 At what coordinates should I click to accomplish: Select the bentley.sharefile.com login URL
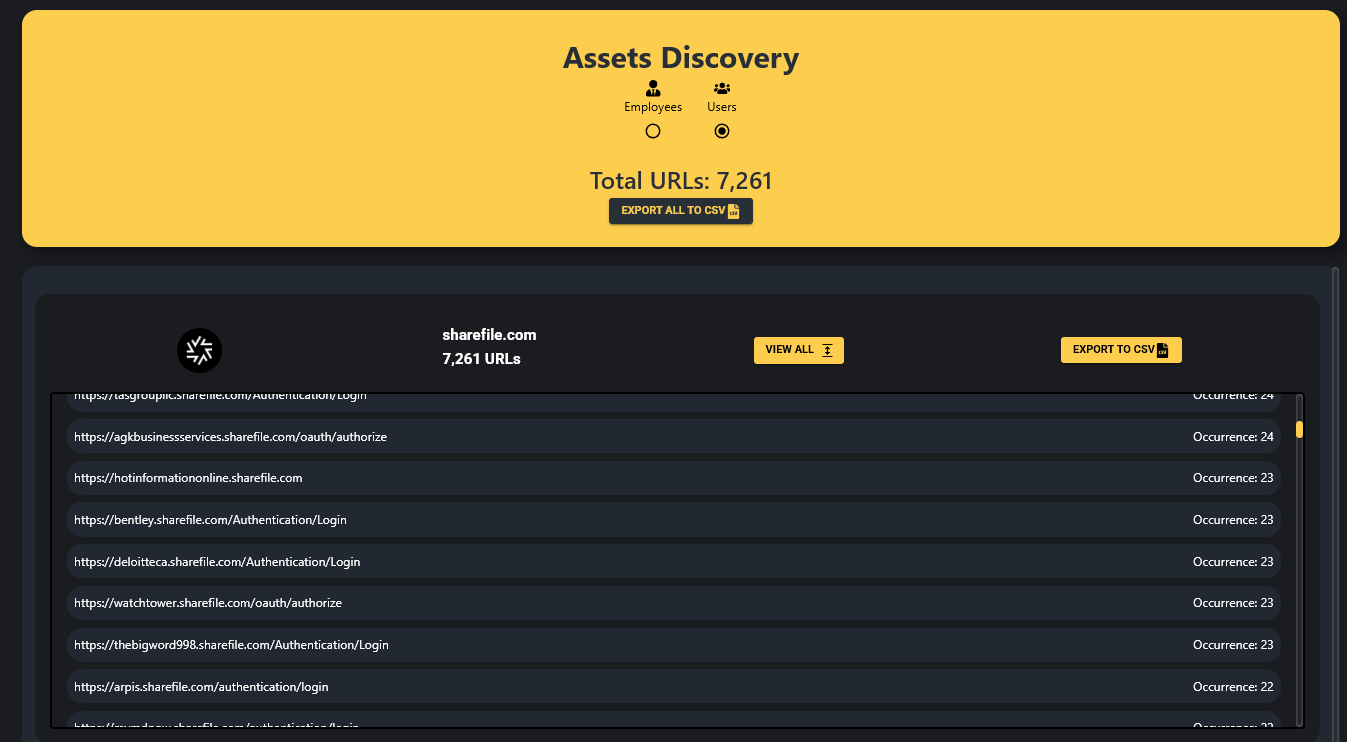[x=210, y=520]
